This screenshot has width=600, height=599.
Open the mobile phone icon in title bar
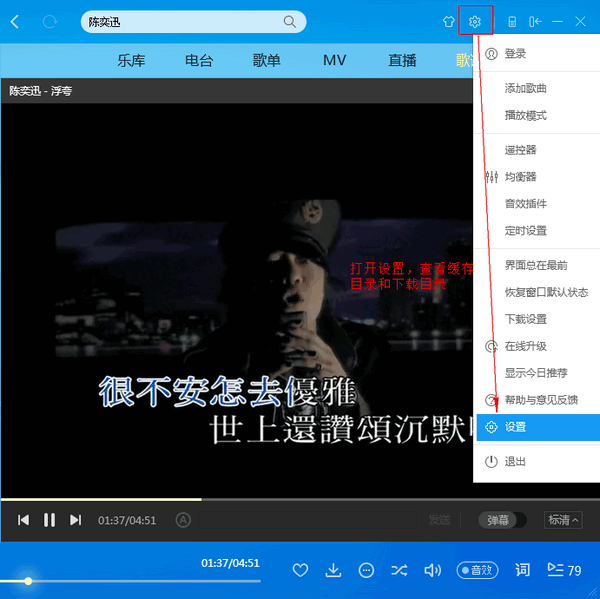pos(512,21)
